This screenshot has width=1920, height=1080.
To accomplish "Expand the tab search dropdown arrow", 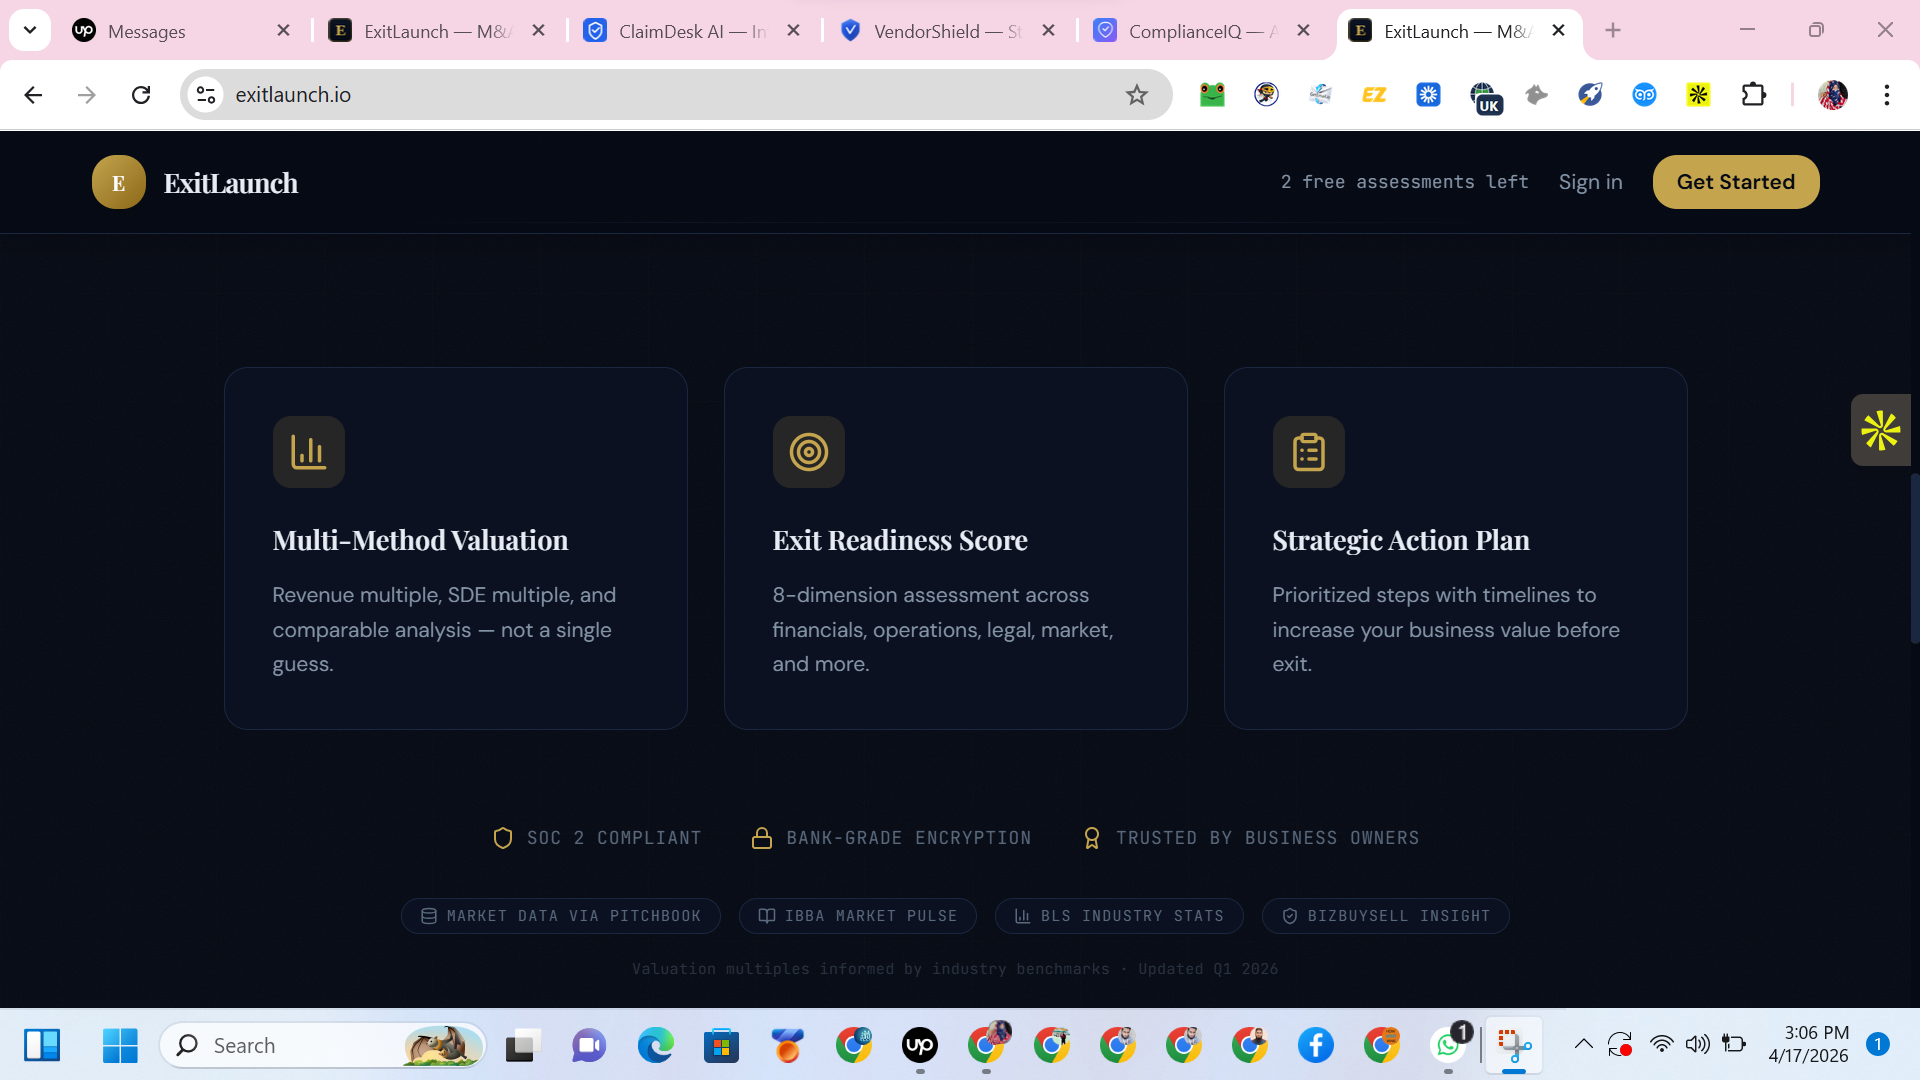I will coord(30,30).
